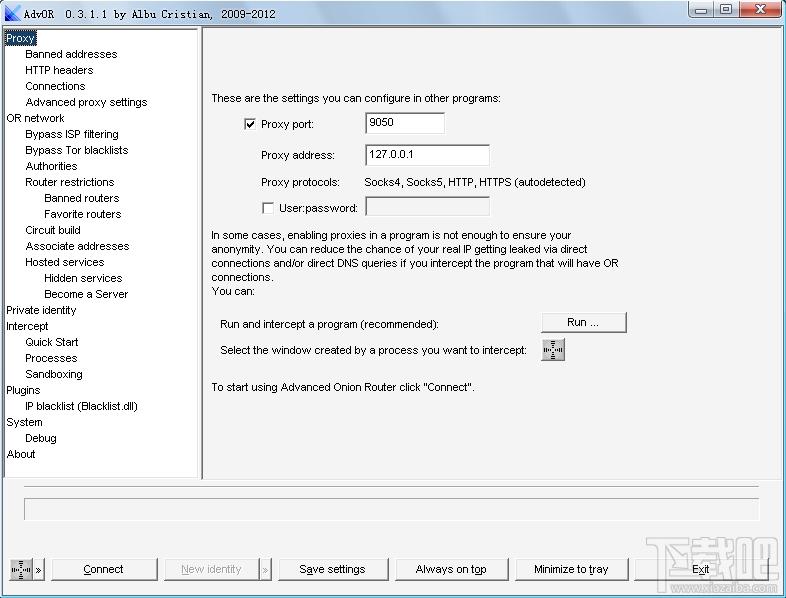Select Hosted services item

65,263
